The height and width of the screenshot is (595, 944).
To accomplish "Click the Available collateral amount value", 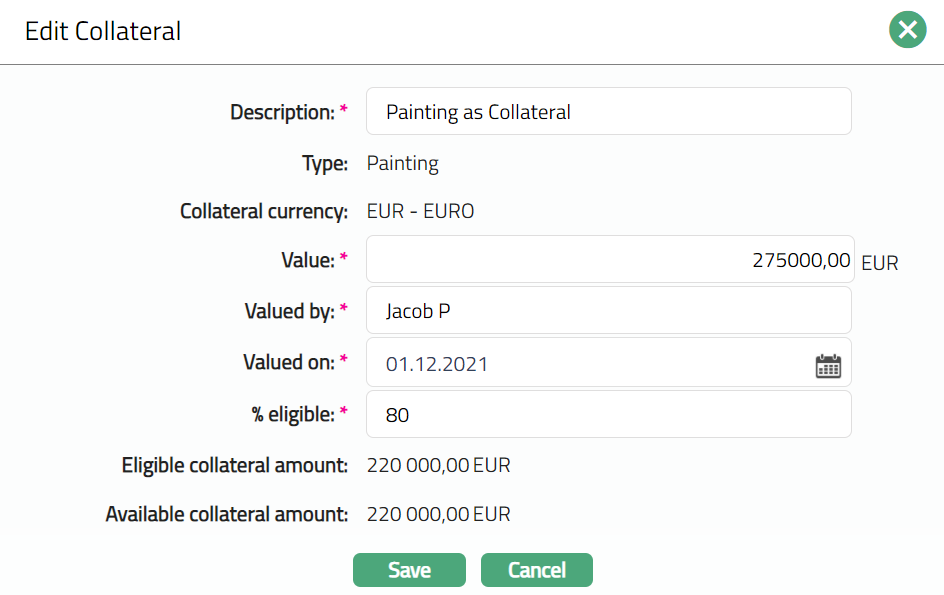I will pyautogui.click(x=438, y=515).
